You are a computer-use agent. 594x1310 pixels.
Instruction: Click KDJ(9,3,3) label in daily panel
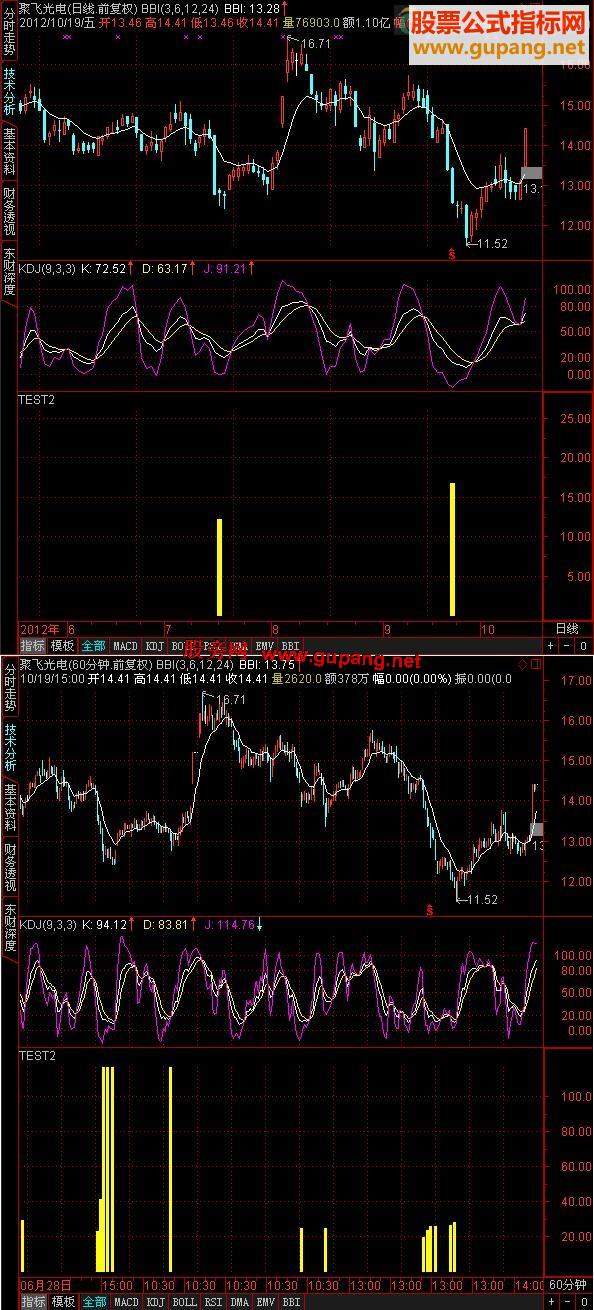(x=47, y=268)
